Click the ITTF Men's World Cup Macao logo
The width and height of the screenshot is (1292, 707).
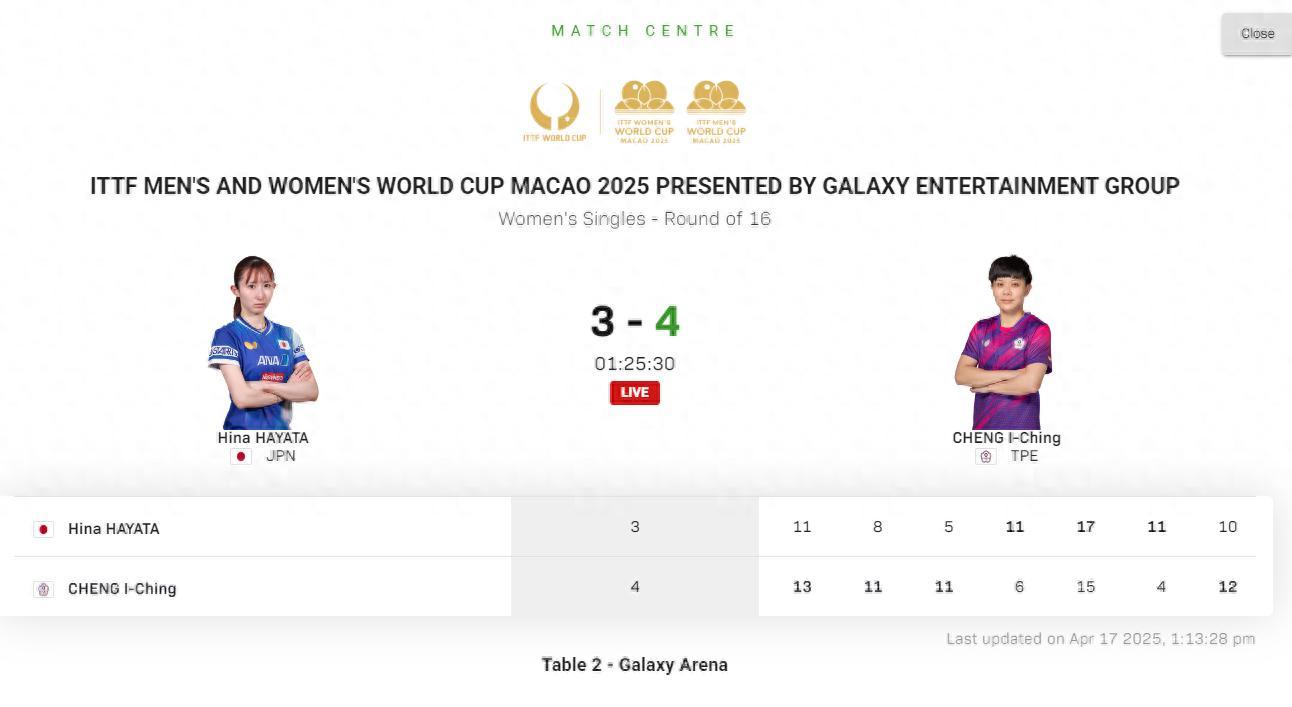coord(716,112)
